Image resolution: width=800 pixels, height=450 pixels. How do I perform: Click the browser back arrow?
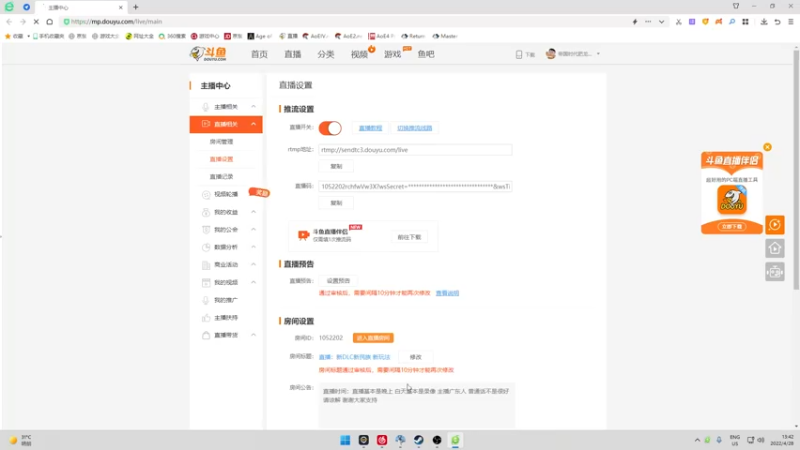pos(9,21)
